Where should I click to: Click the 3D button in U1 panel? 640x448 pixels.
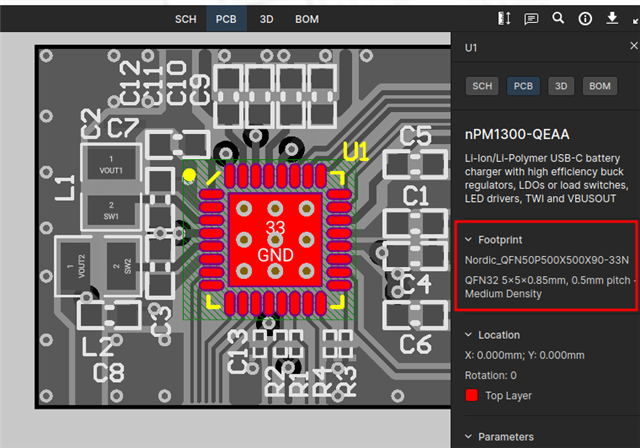[561, 86]
